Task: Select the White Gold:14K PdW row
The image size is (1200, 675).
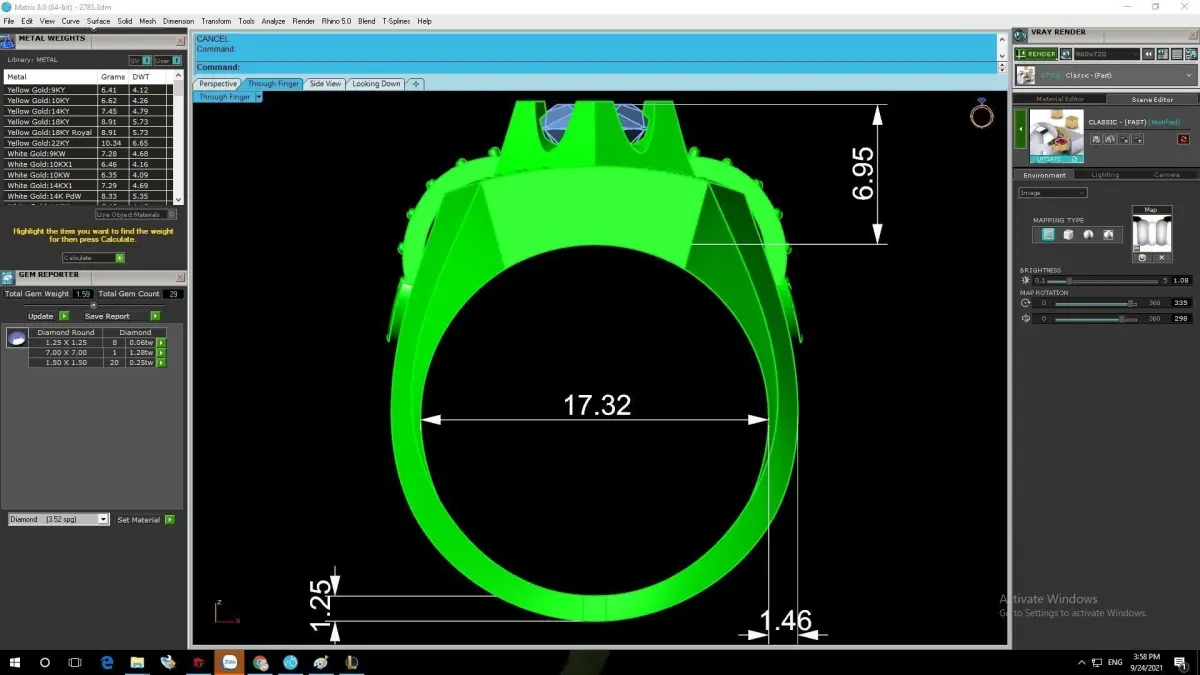Action: (88, 196)
